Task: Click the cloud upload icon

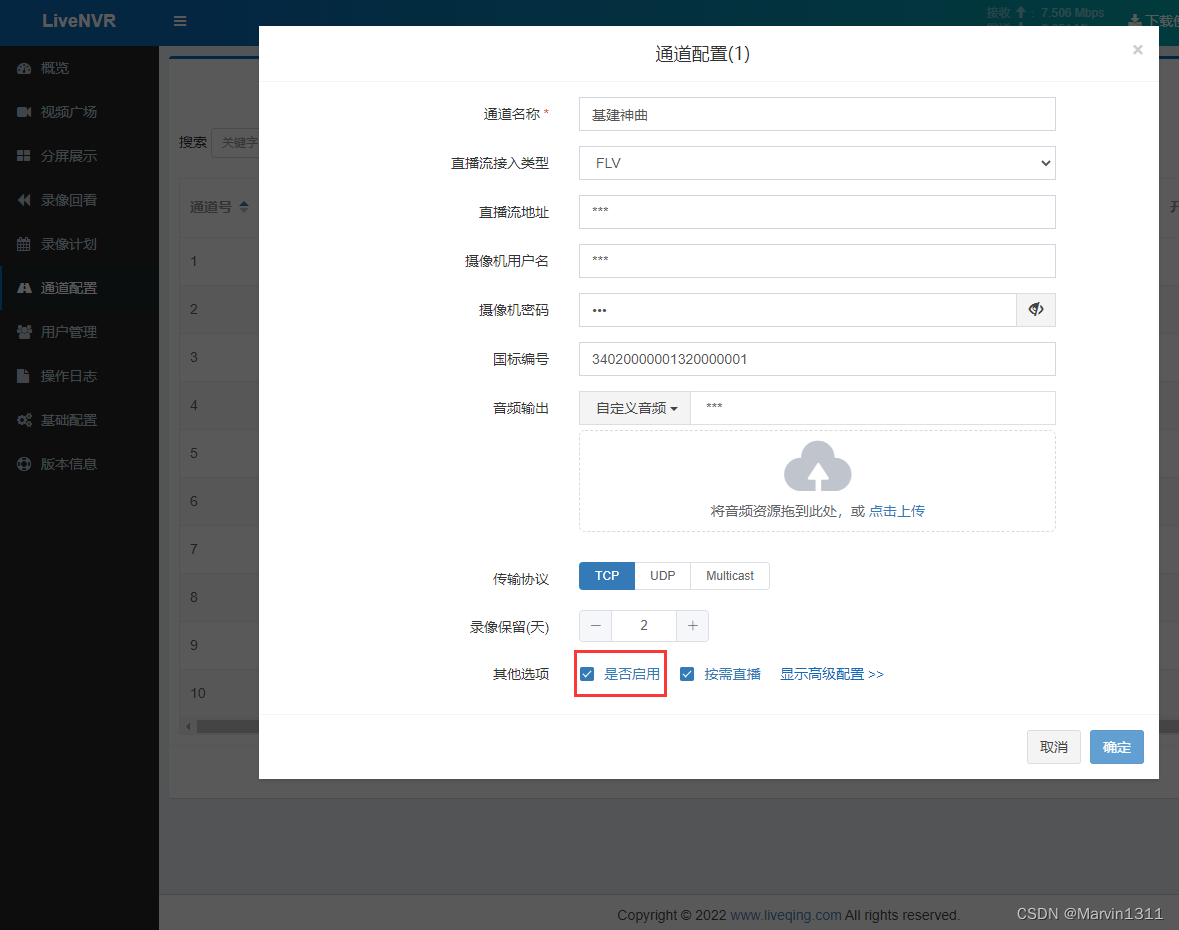Action: pos(817,468)
